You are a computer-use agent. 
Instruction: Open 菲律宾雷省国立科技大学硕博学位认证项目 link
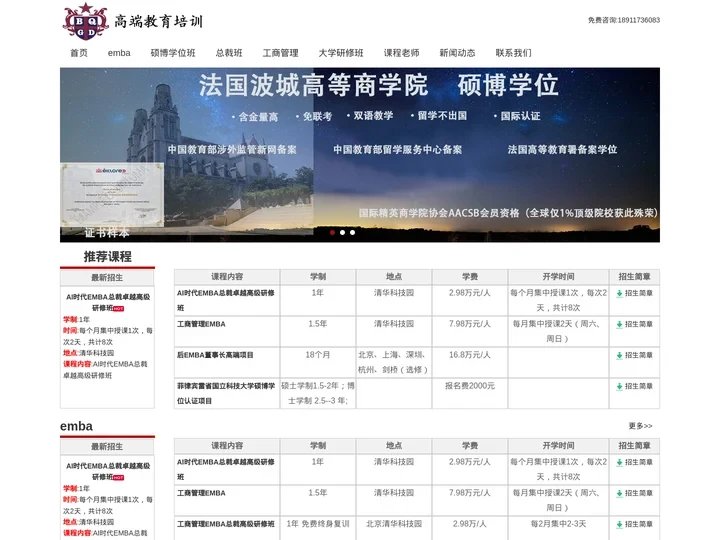pos(226,394)
